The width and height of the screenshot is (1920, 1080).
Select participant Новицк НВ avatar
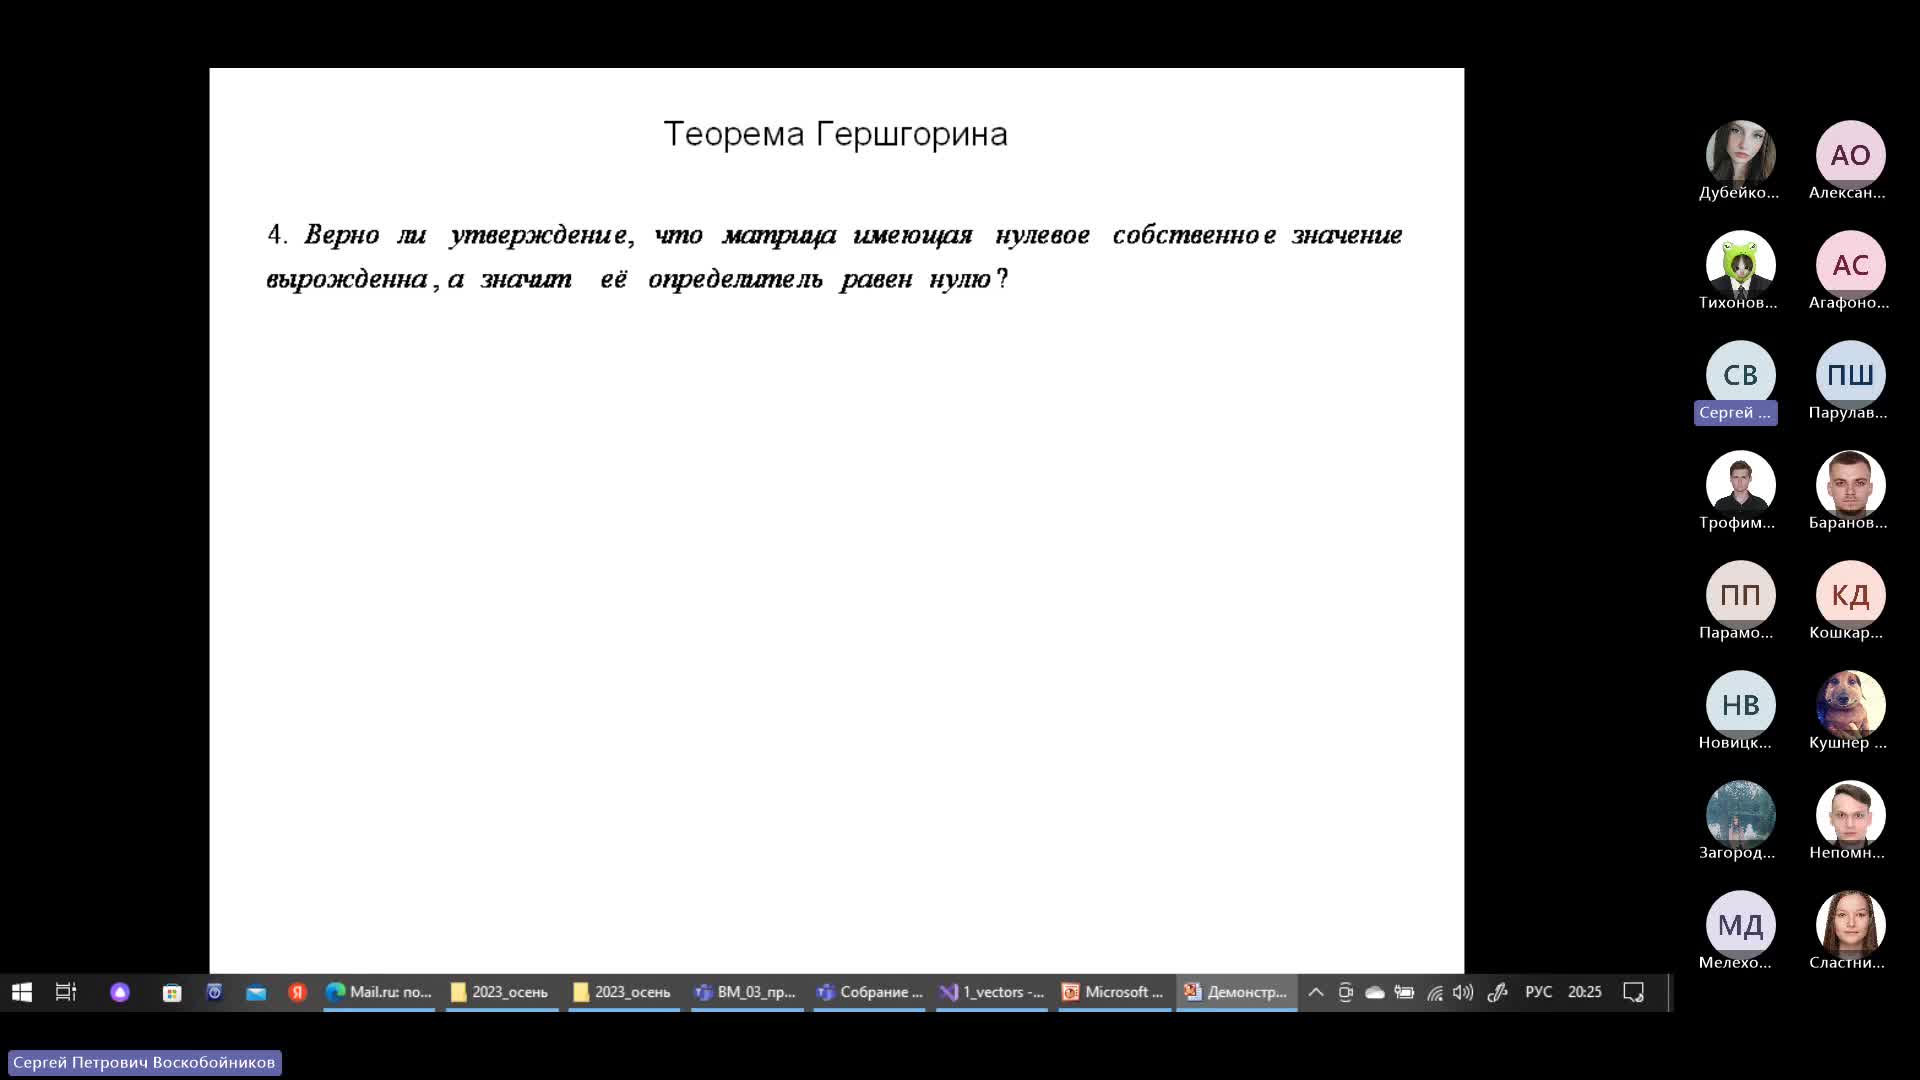pyautogui.click(x=1740, y=705)
